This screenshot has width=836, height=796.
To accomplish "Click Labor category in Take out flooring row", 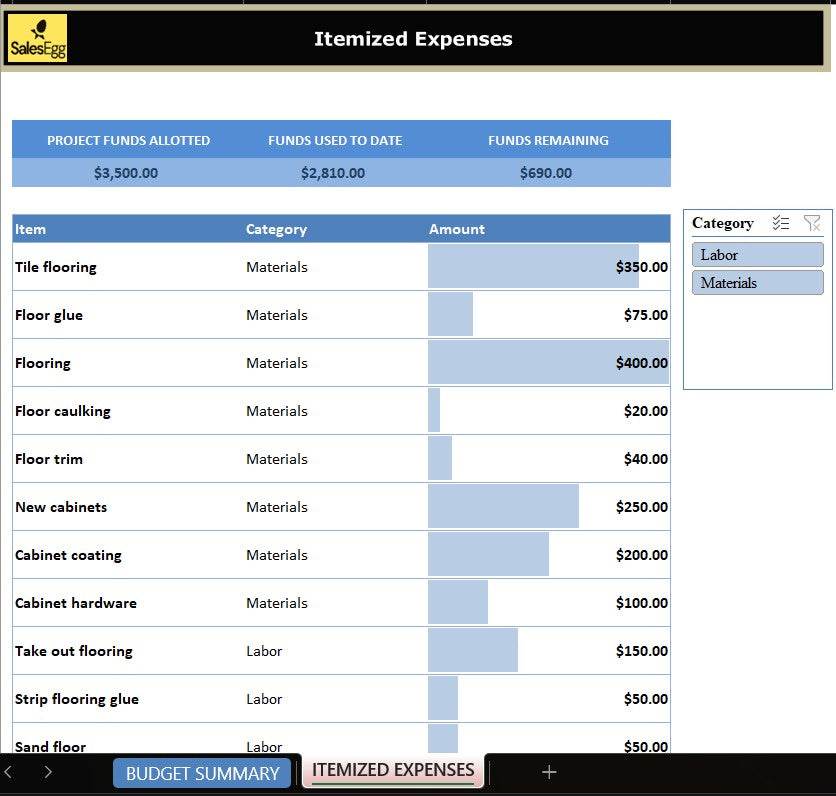I will pyautogui.click(x=335, y=651).
